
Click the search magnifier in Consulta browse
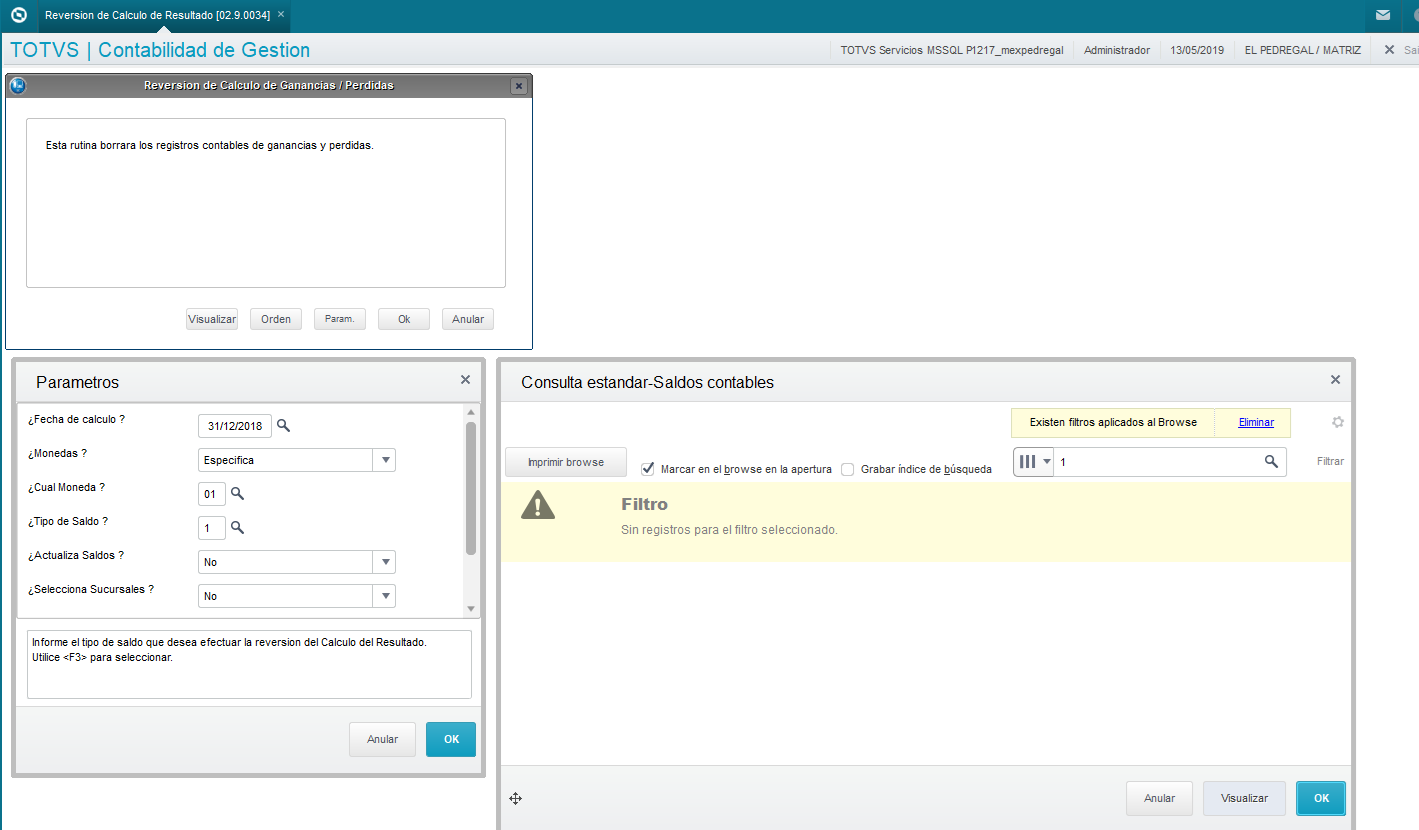pos(1271,462)
